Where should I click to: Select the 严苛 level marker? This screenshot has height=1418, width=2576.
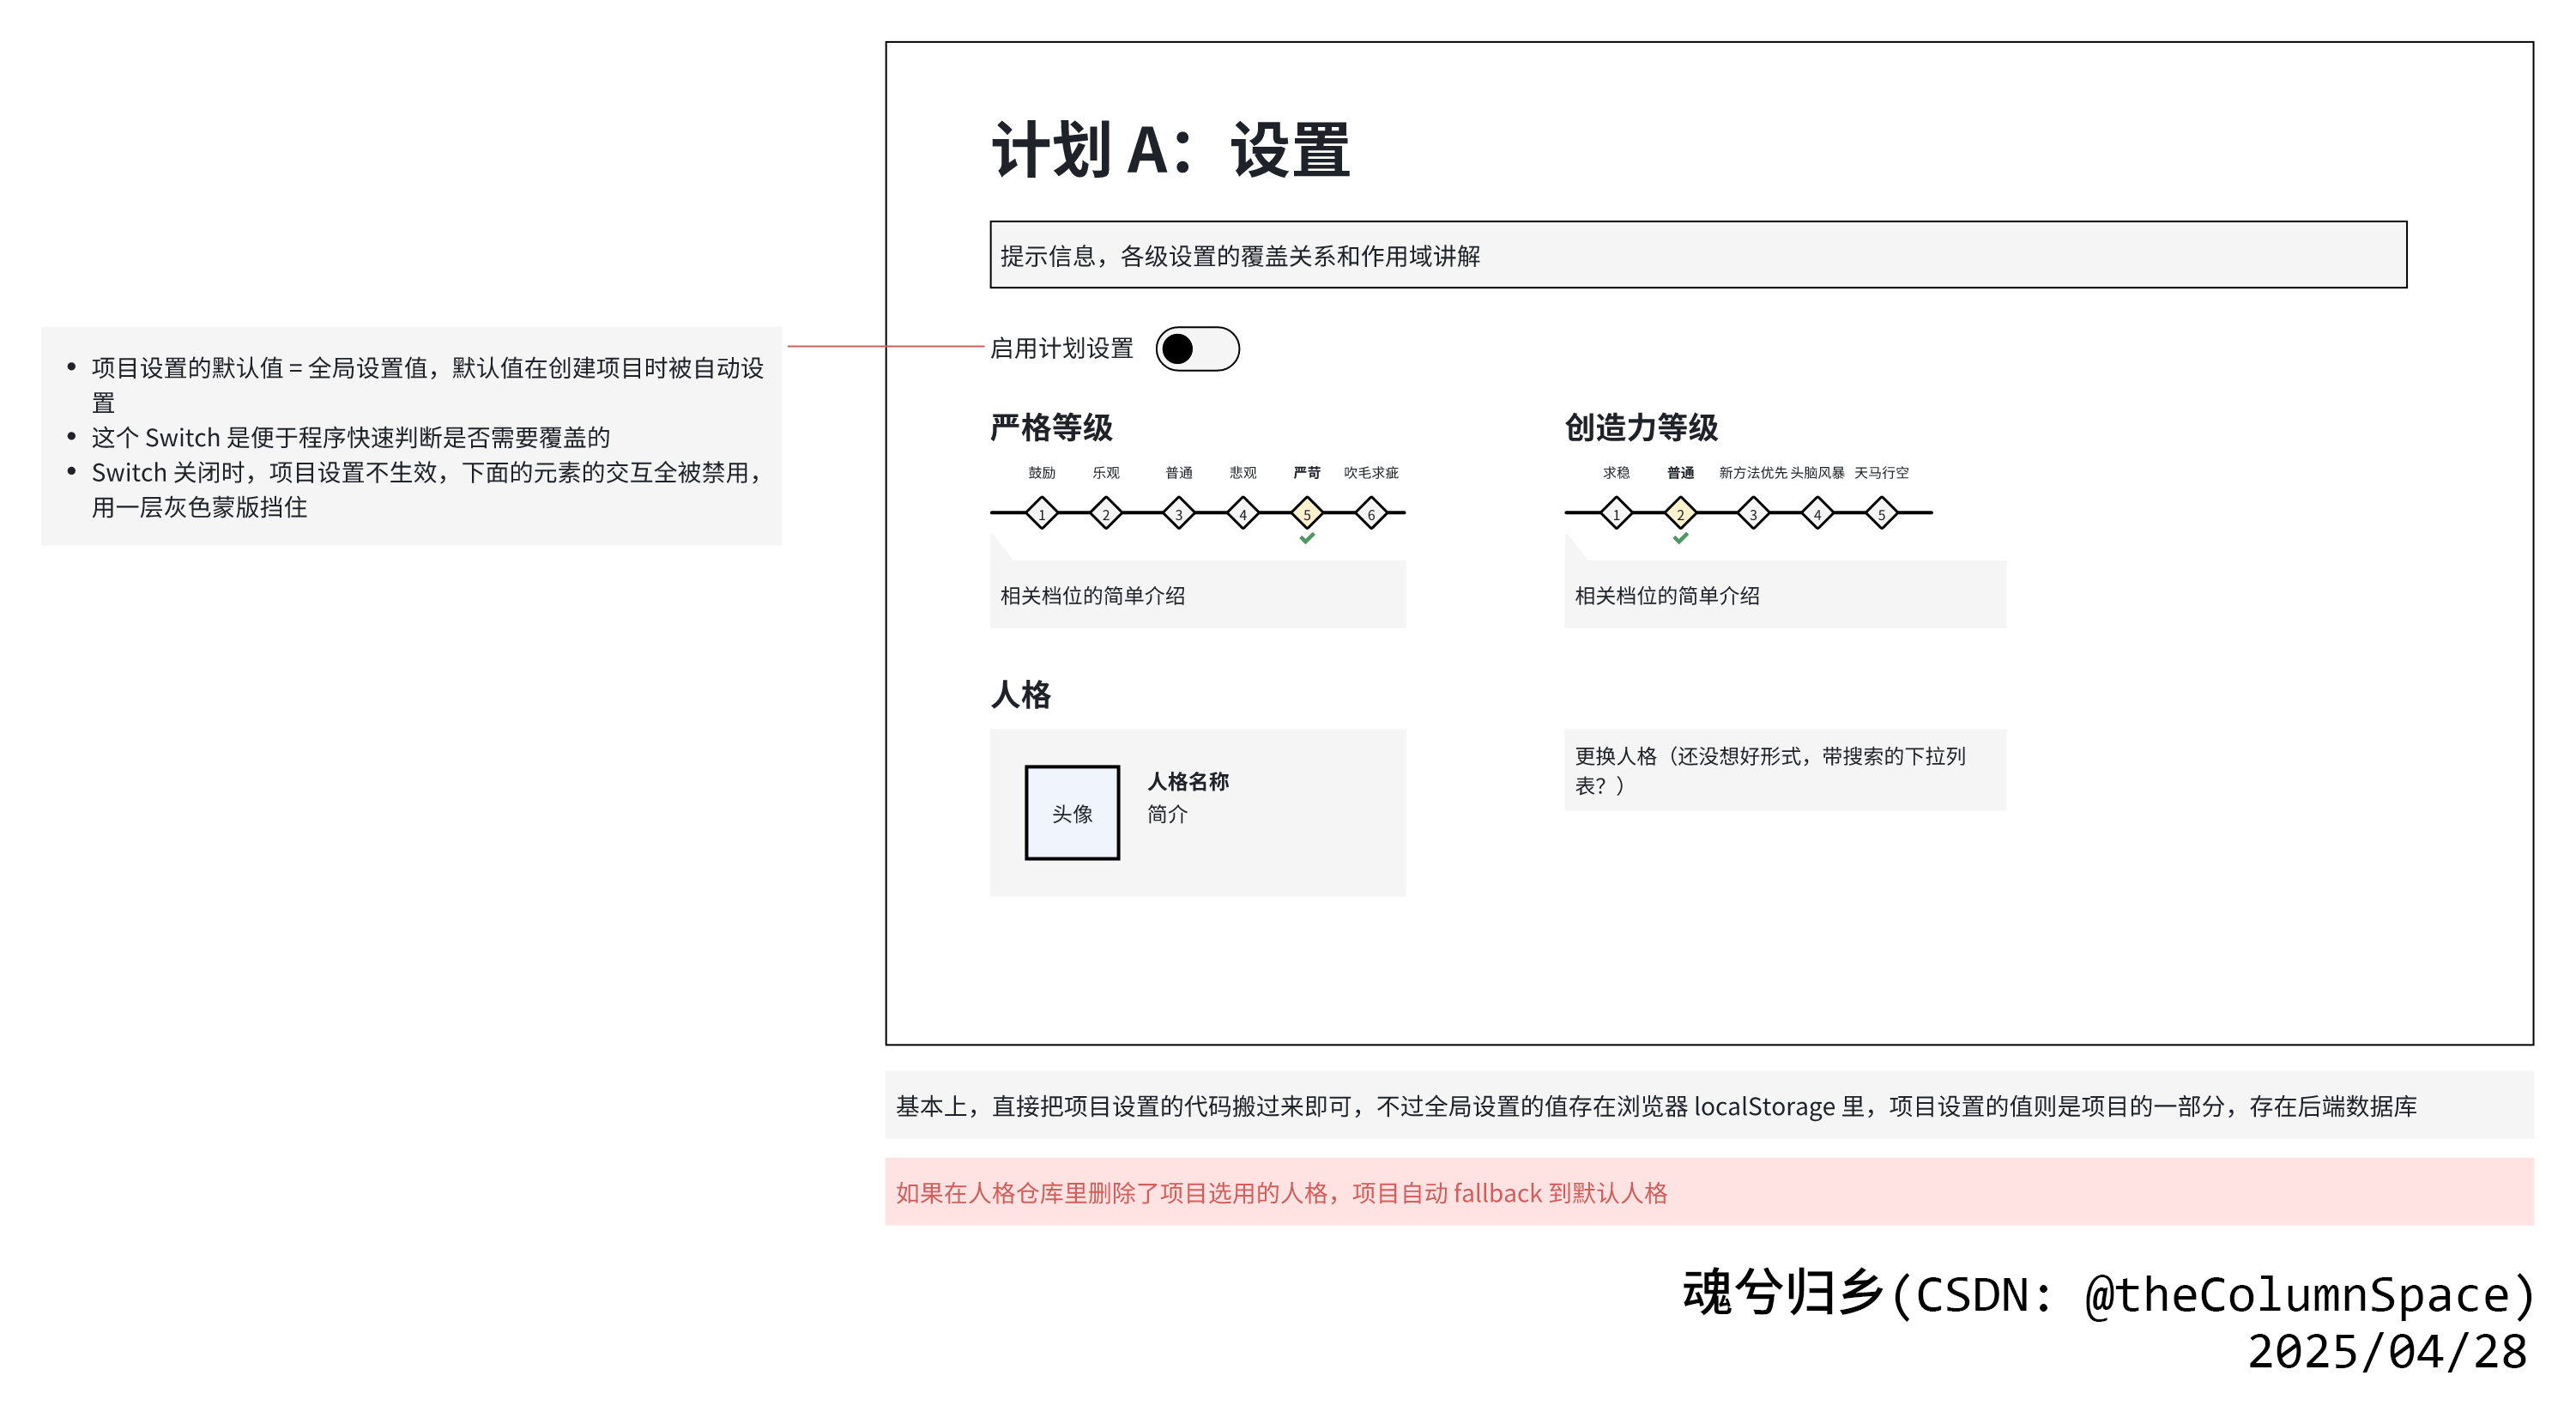click(1306, 514)
